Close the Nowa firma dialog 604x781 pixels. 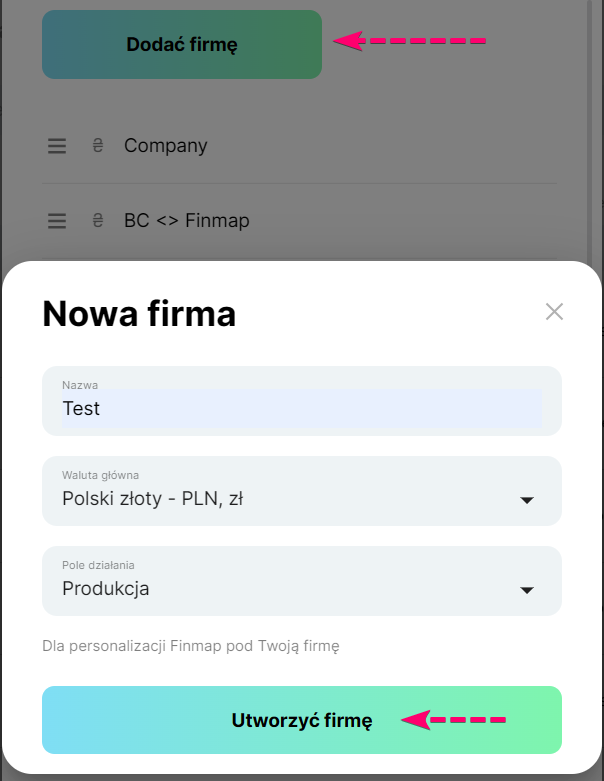tap(554, 312)
